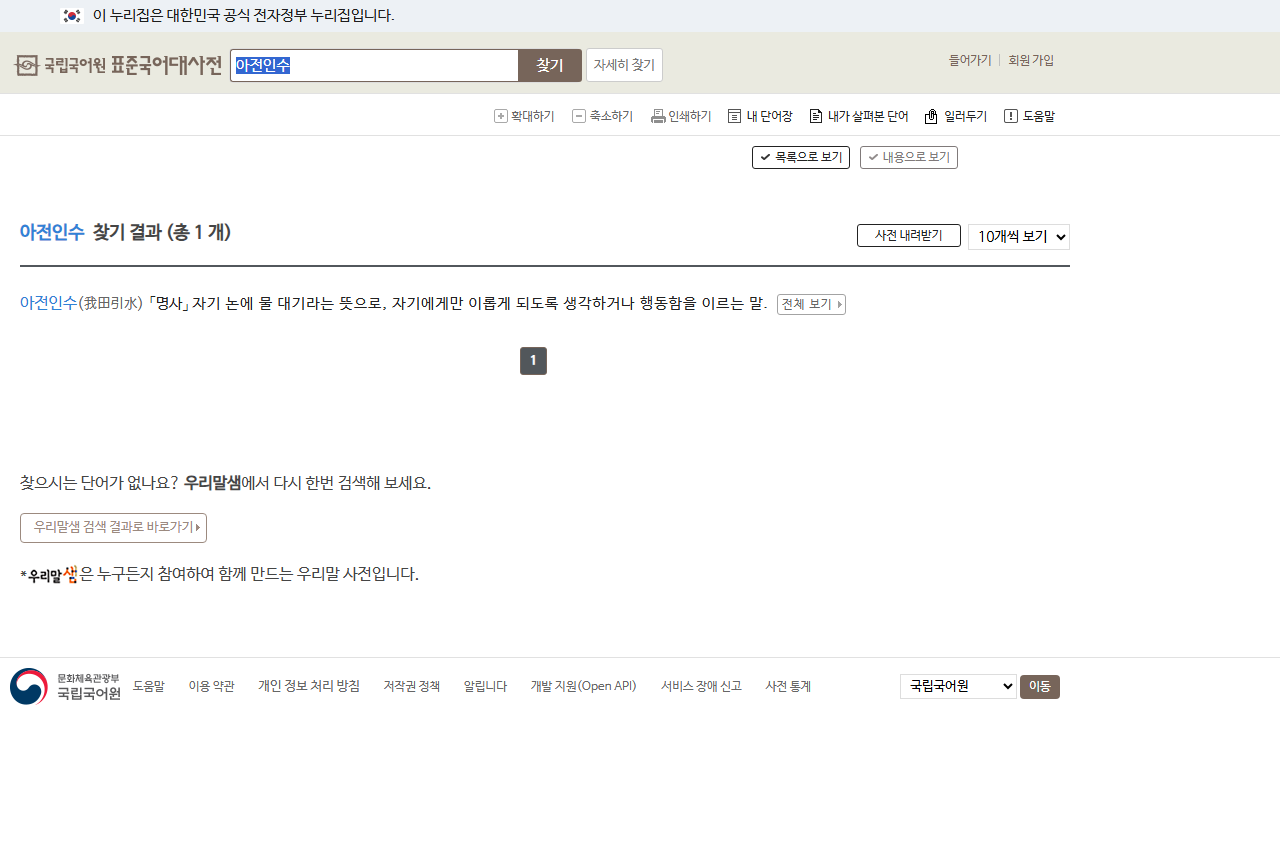The height and width of the screenshot is (860, 1280).
Task: Click the bold 우리말샘 link
Action: pyautogui.click(x=213, y=483)
